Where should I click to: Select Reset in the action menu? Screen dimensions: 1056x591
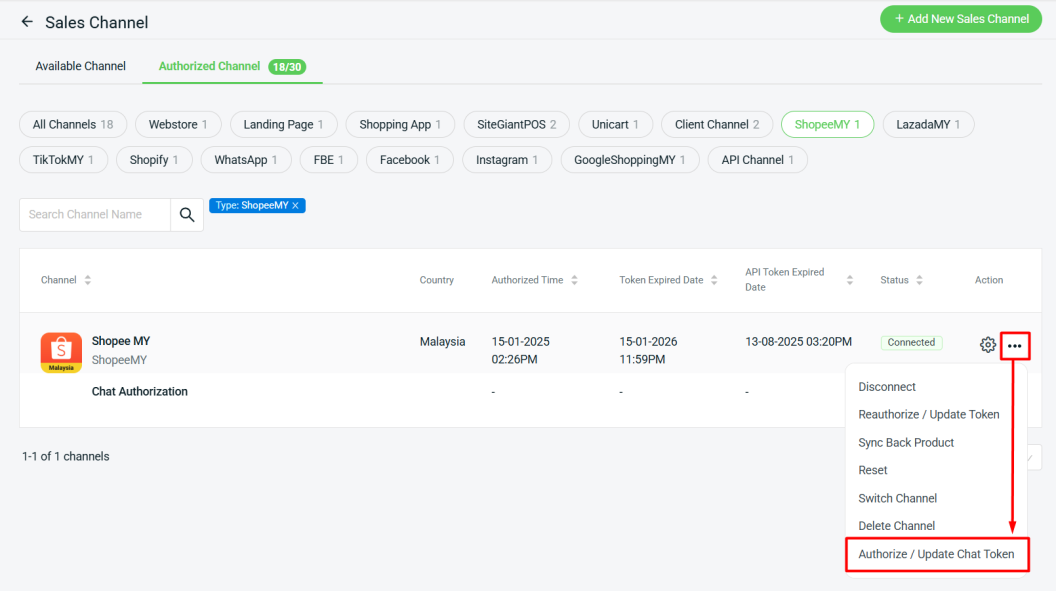(873, 471)
